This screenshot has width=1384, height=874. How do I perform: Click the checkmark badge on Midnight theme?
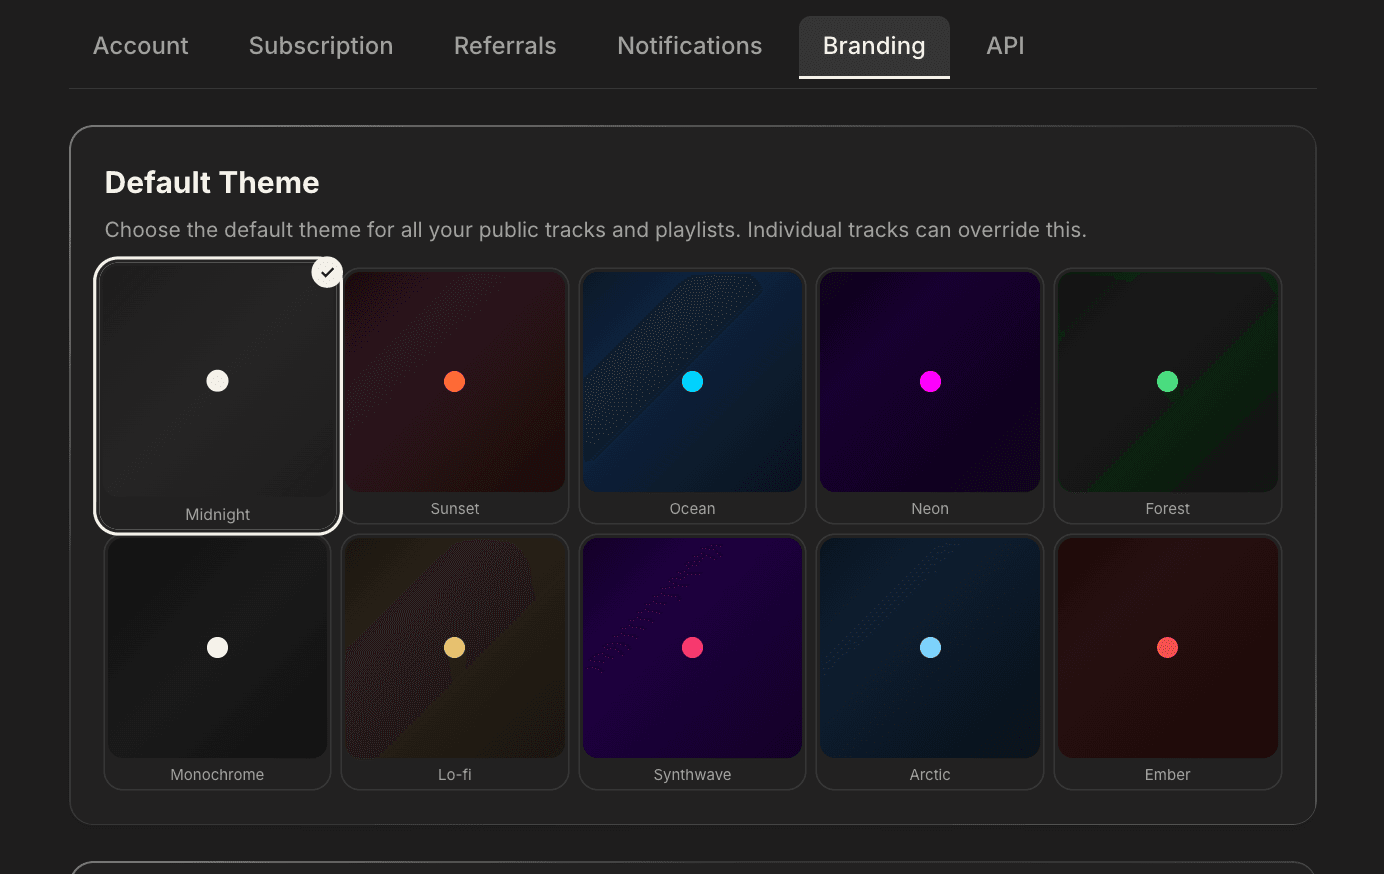click(326, 271)
